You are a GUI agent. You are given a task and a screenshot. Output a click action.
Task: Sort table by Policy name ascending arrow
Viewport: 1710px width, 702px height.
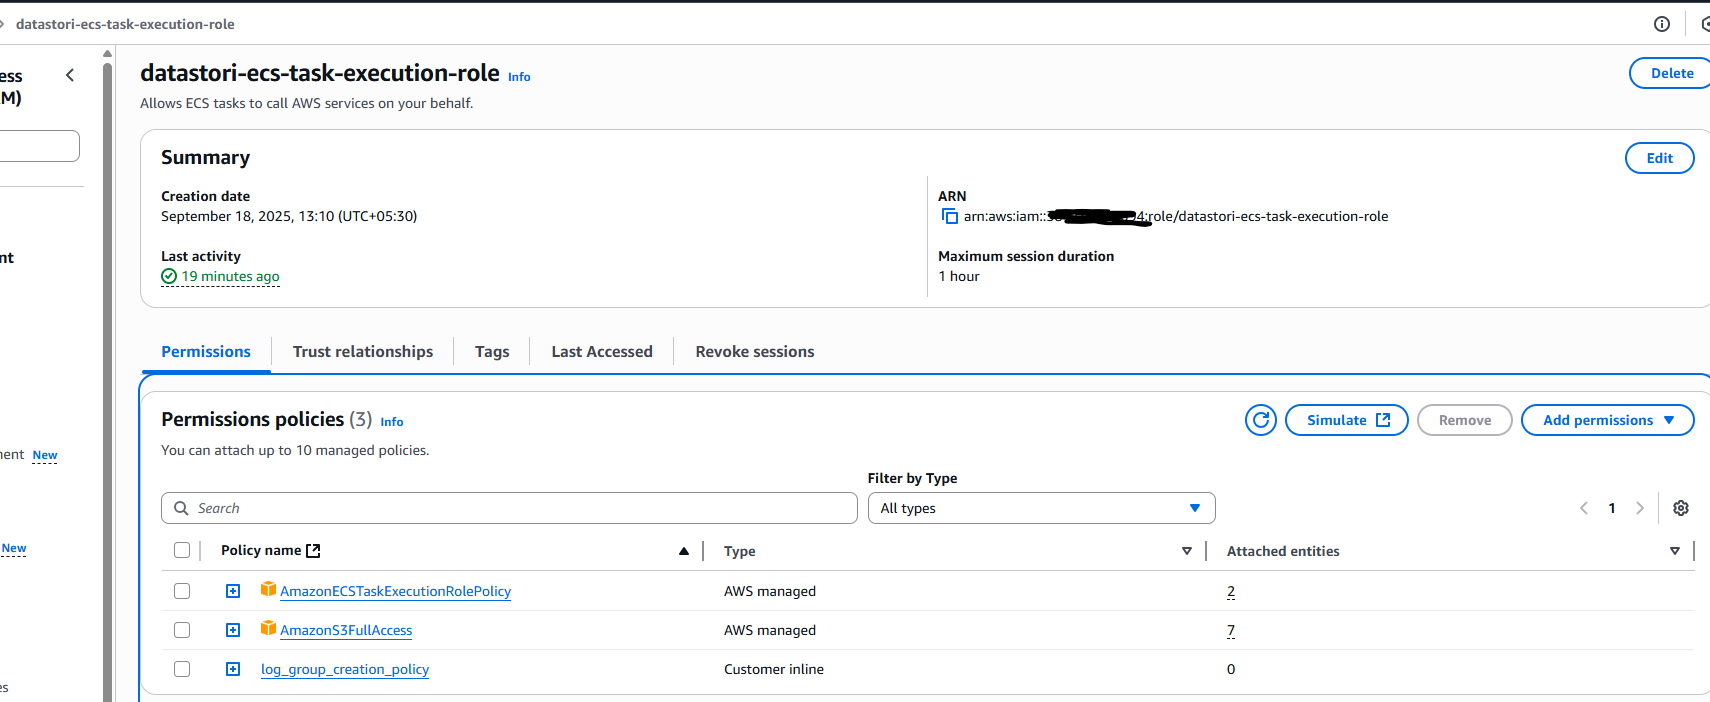(684, 551)
